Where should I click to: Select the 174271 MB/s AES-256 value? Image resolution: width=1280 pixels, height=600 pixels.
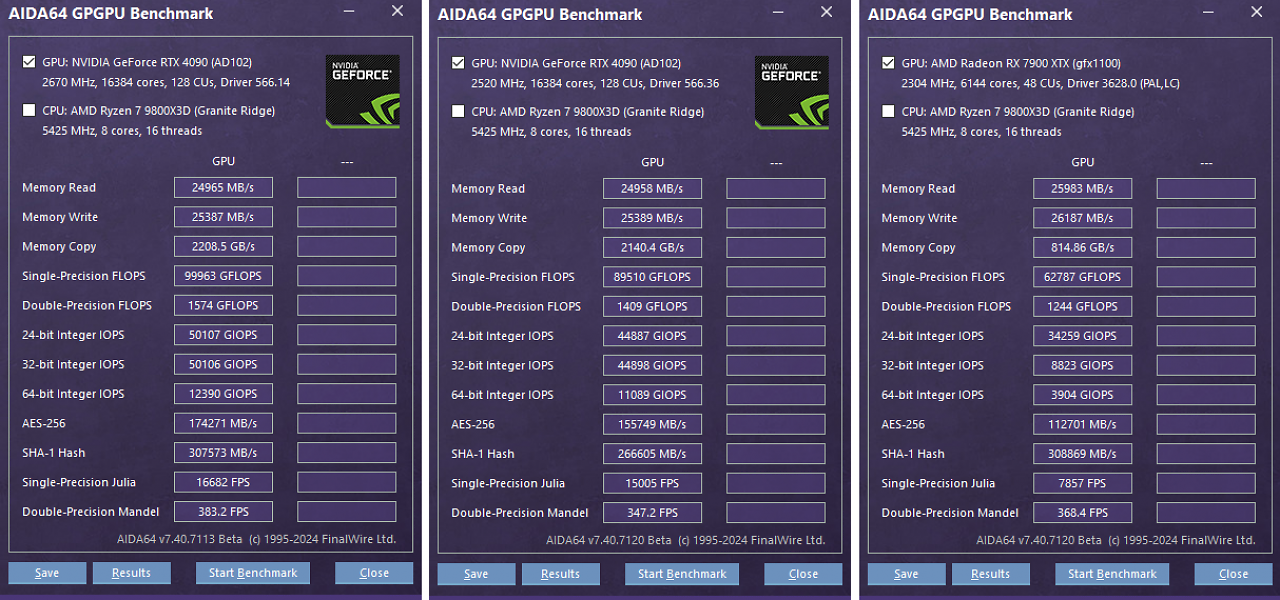pyautogui.click(x=223, y=423)
